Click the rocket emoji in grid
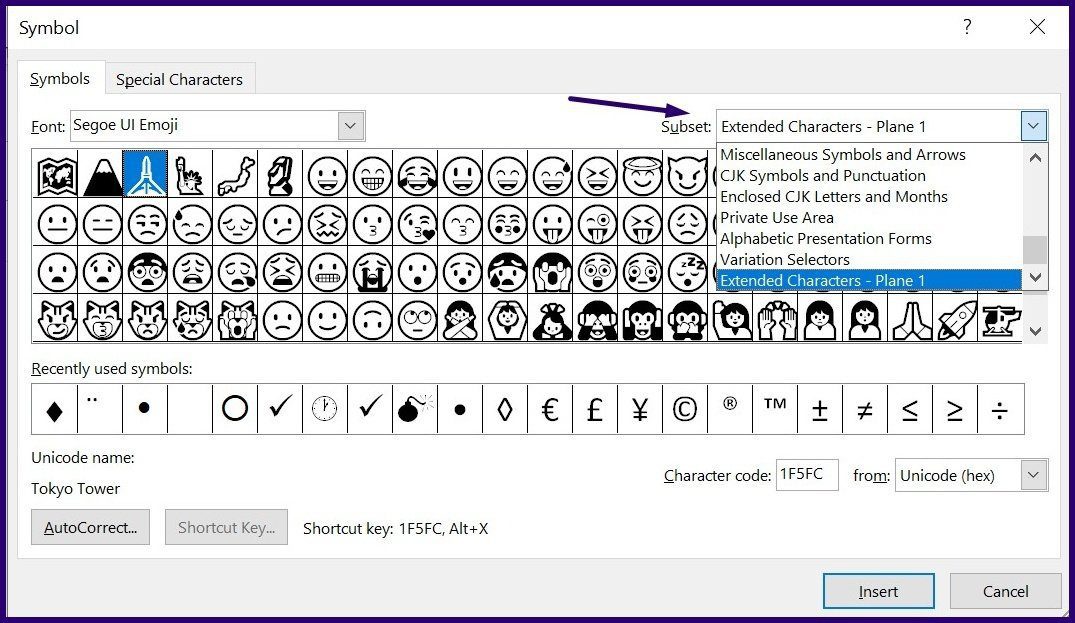1075x623 pixels. coord(955,318)
